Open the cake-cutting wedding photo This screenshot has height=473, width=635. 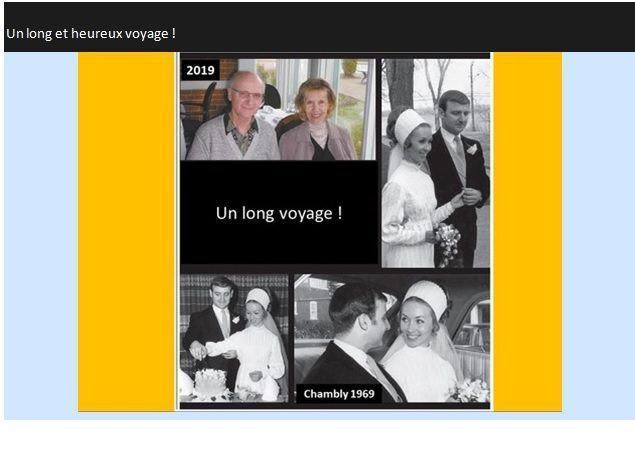(x=233, y=338)
